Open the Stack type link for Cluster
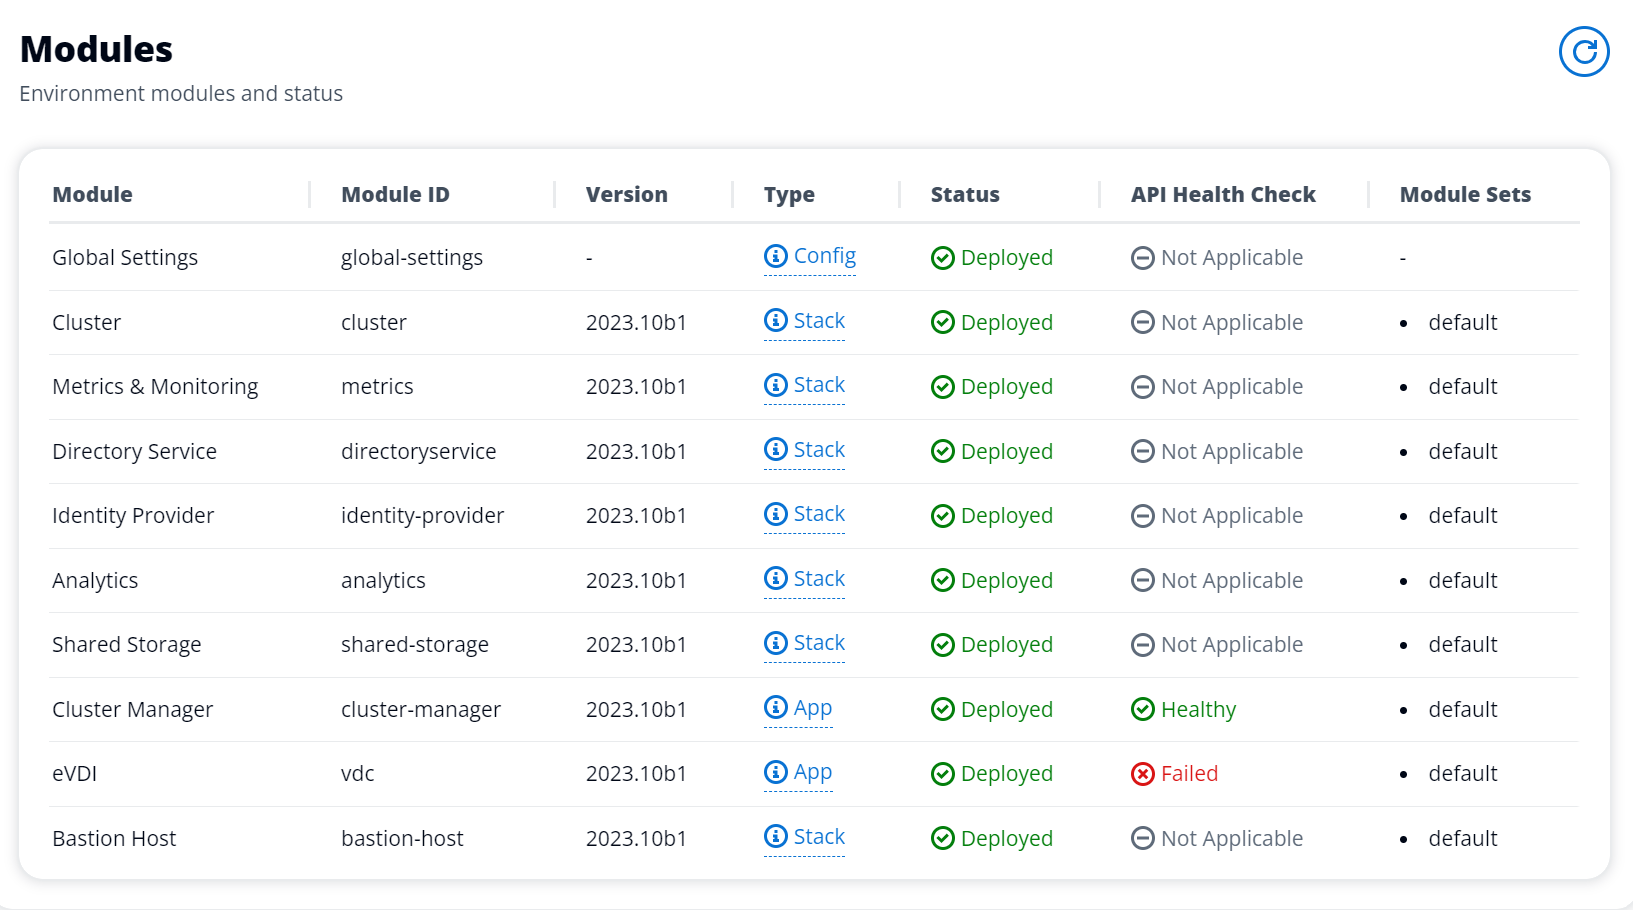The image size is (1633, 910). point(819,321)
